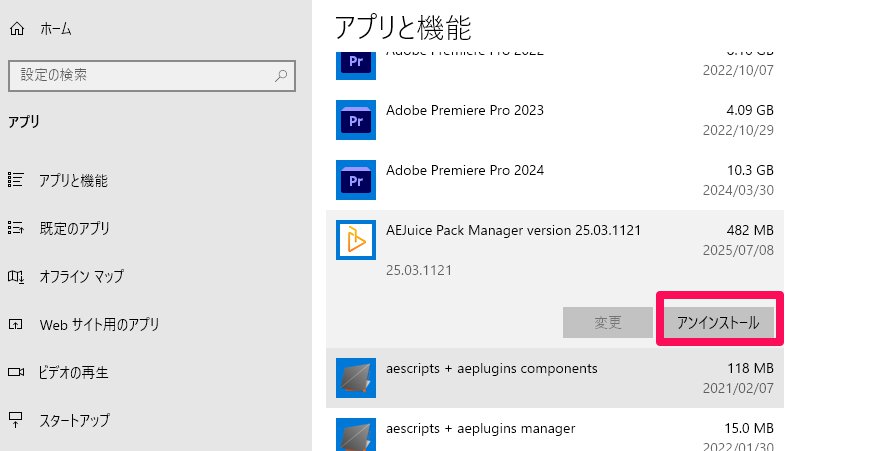Click the 2025/07/08 install date
Viewport: 881px width, 451px height.
pyautogui.click(x=738, y=250)
